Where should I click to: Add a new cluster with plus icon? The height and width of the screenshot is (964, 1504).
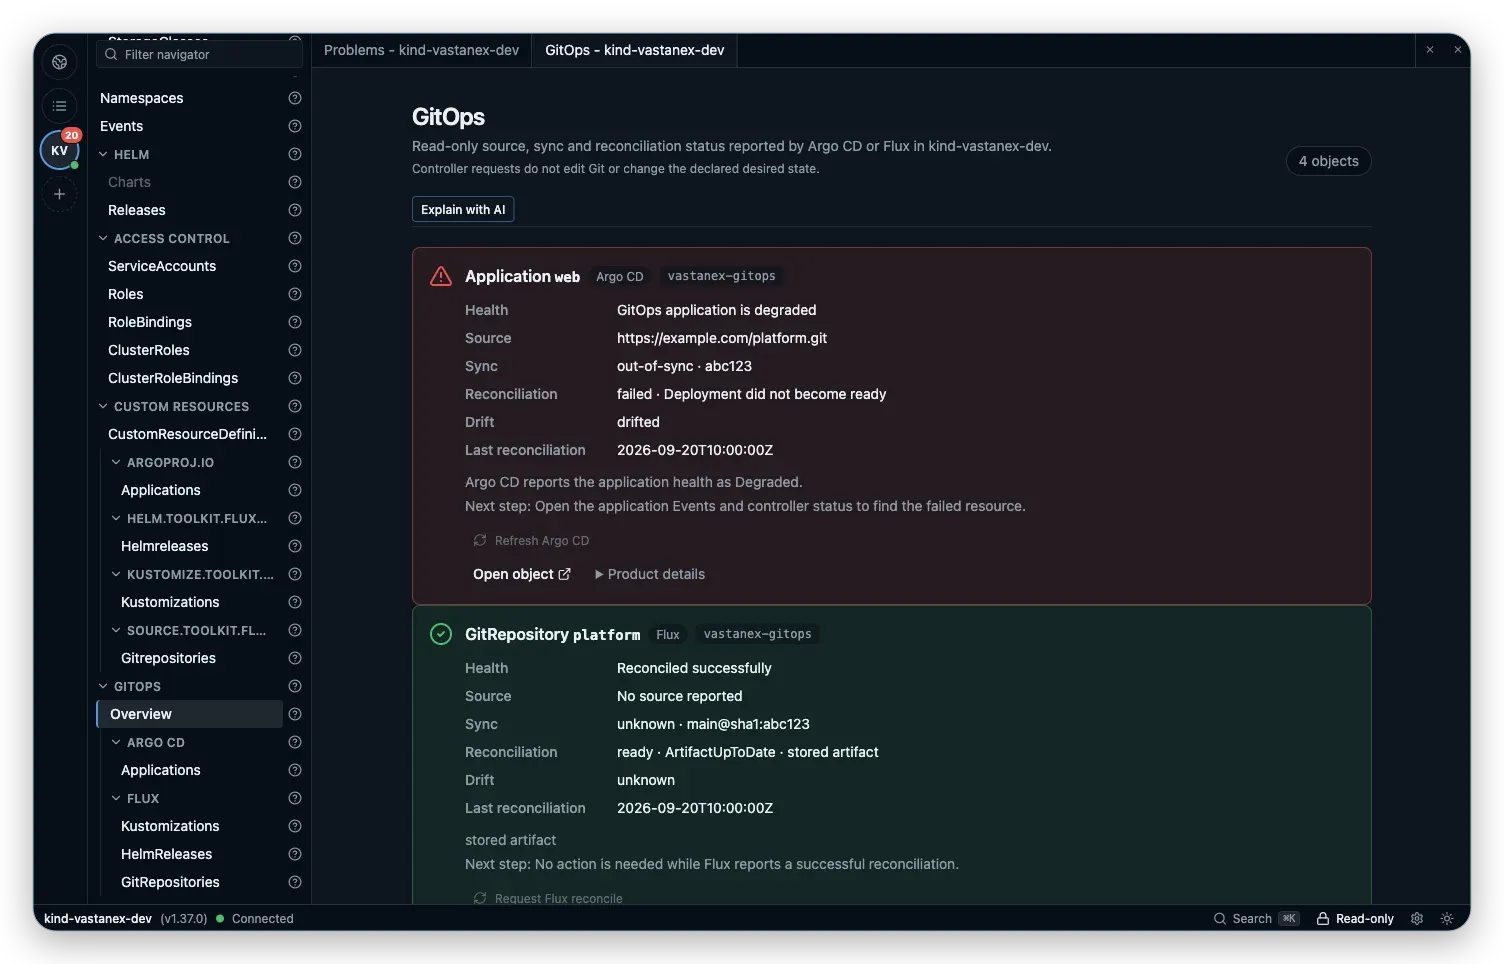pos(60,194)
